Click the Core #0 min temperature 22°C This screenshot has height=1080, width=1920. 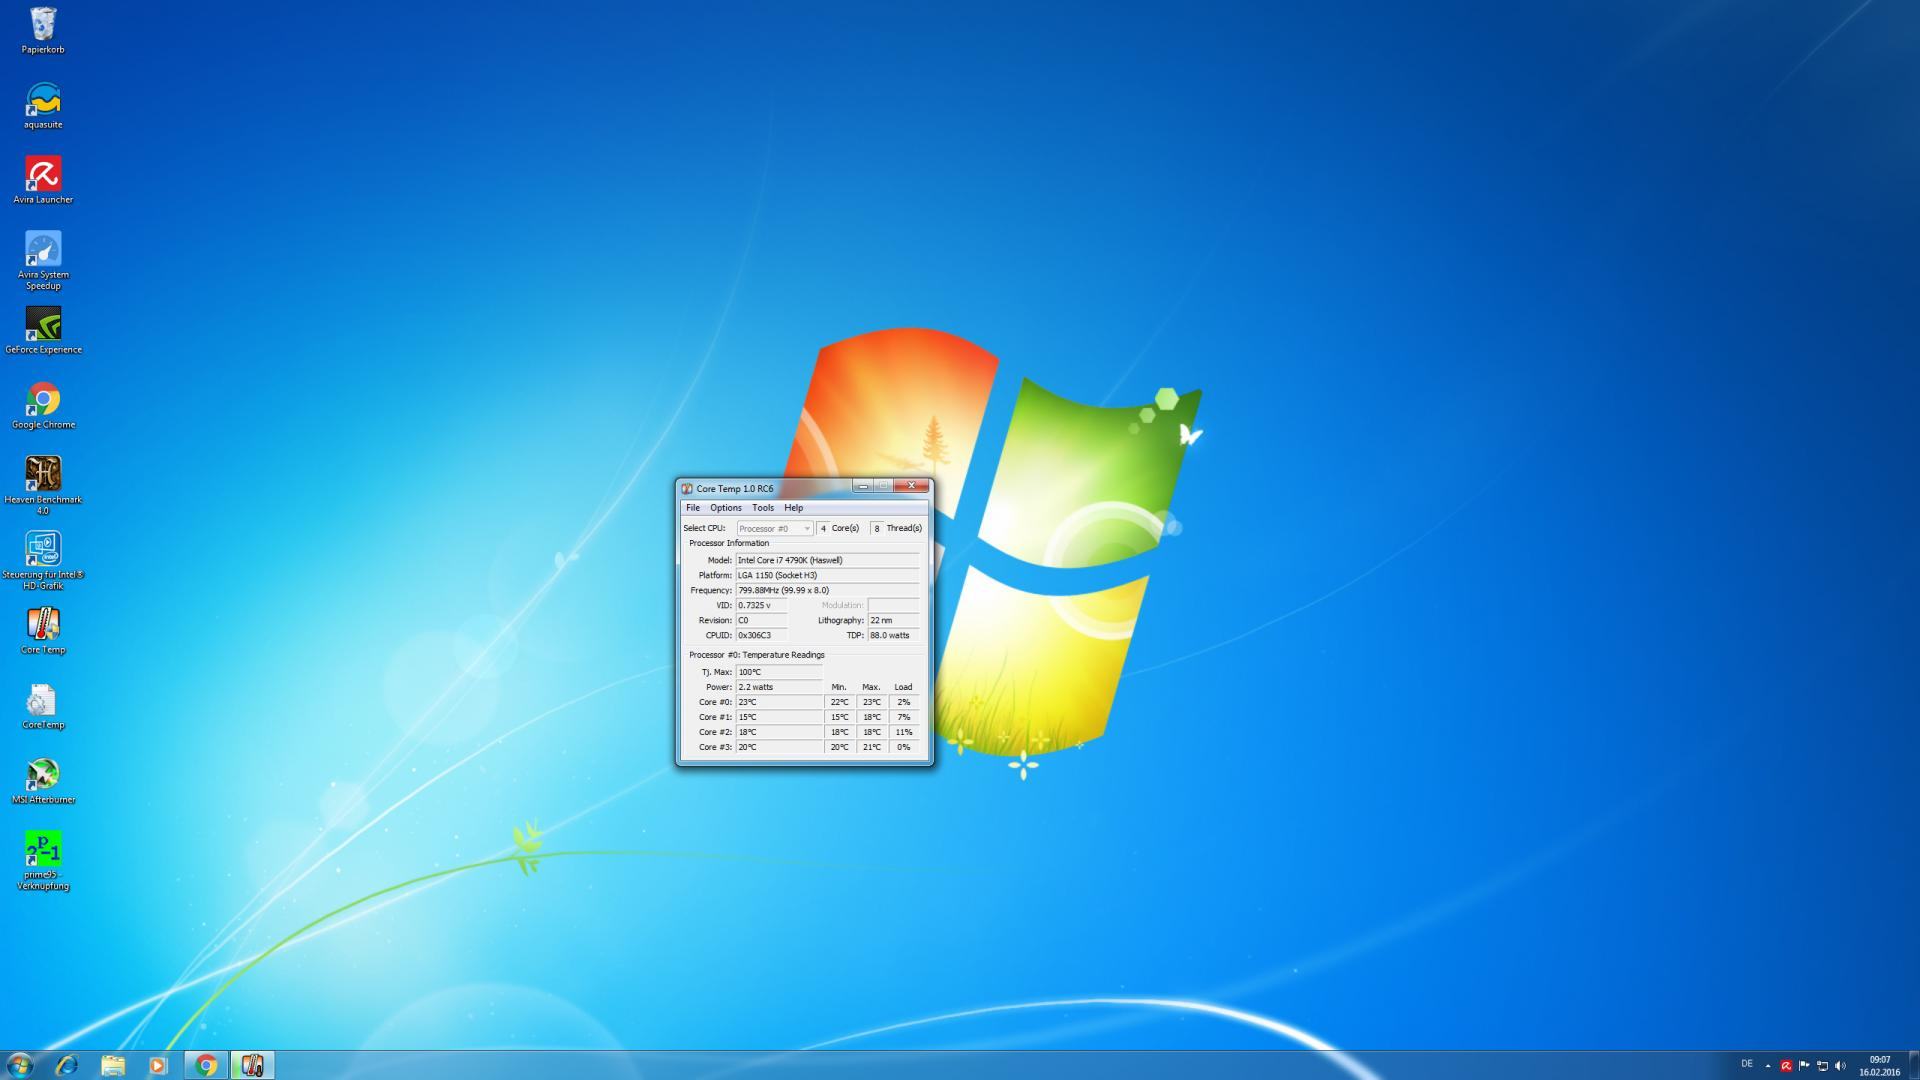(840, 702)
